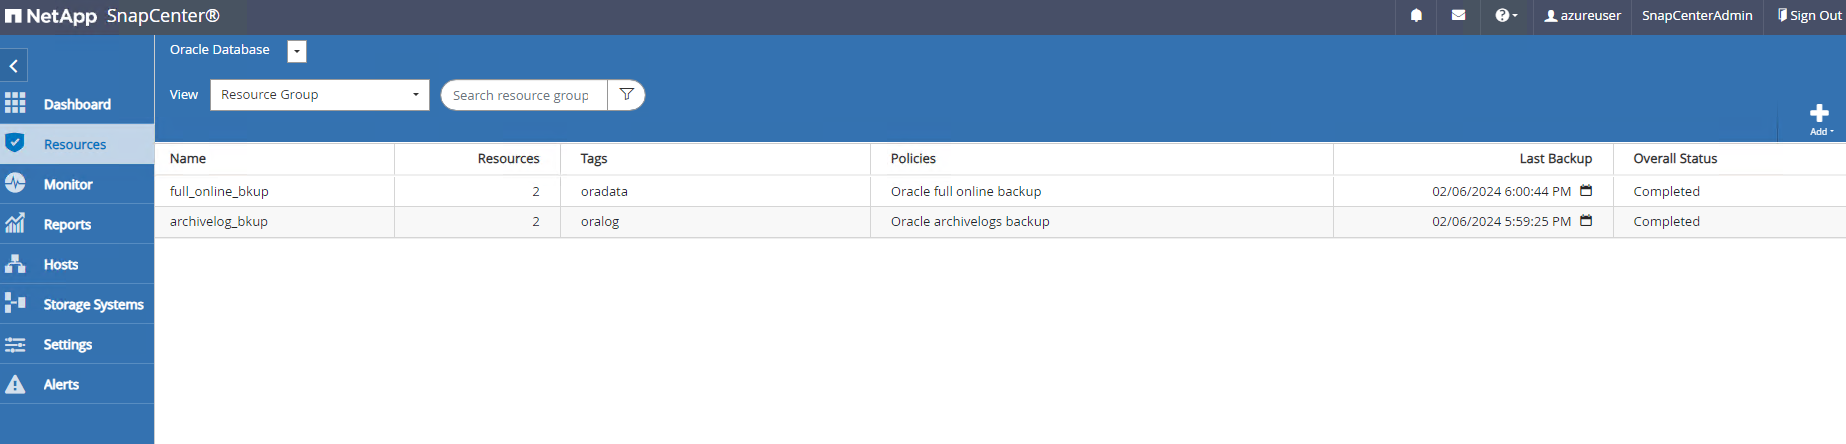1846x444 pixels.
Task: Open the Monitor section
Action: point(68,184)
